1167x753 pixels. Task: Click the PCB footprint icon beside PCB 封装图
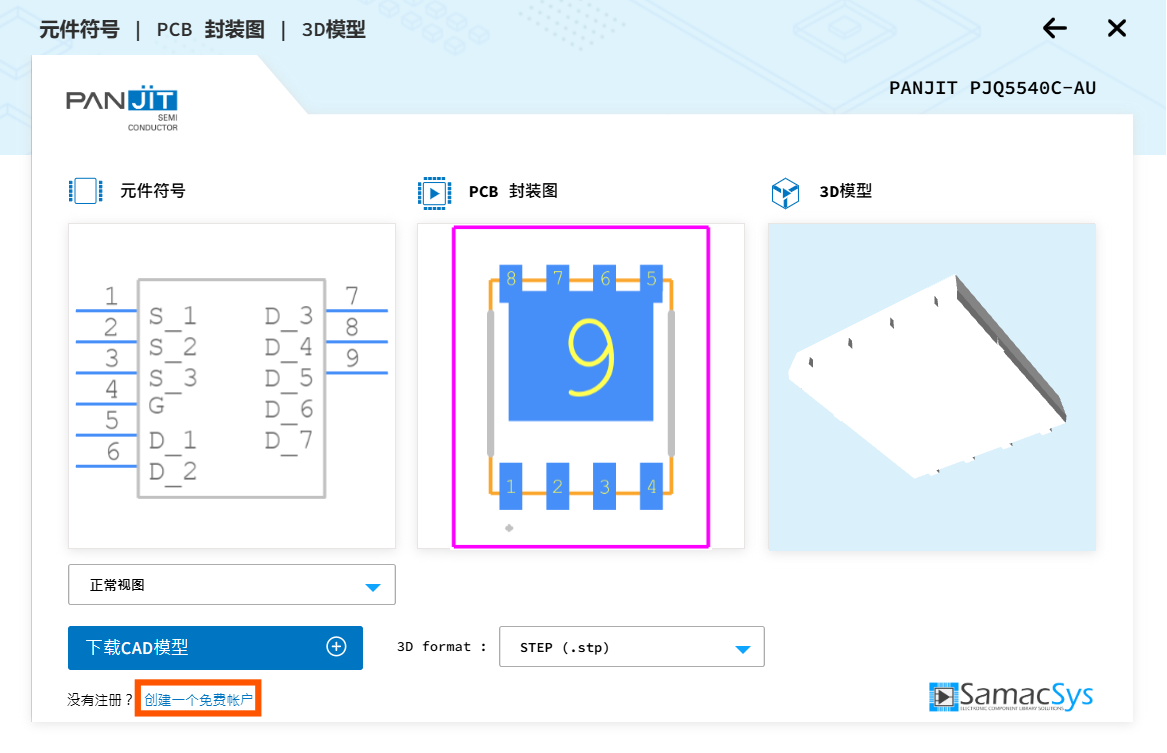click(x=435, y=193)
